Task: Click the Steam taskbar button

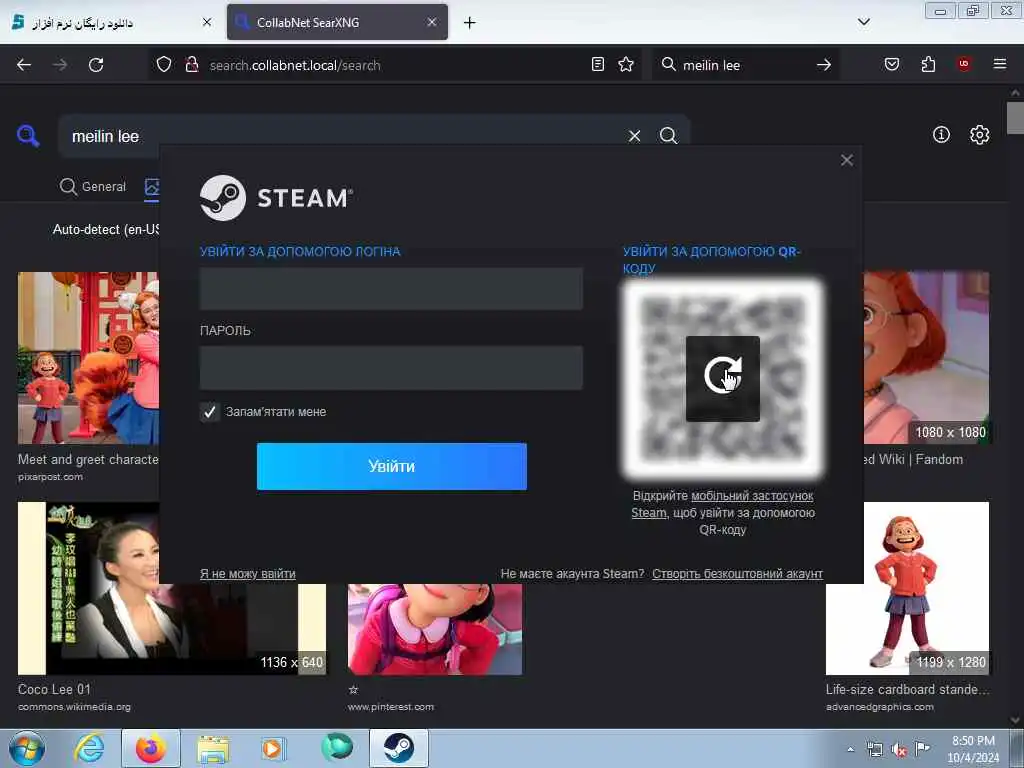Action: pyautogui.click(x=398, y=748)
